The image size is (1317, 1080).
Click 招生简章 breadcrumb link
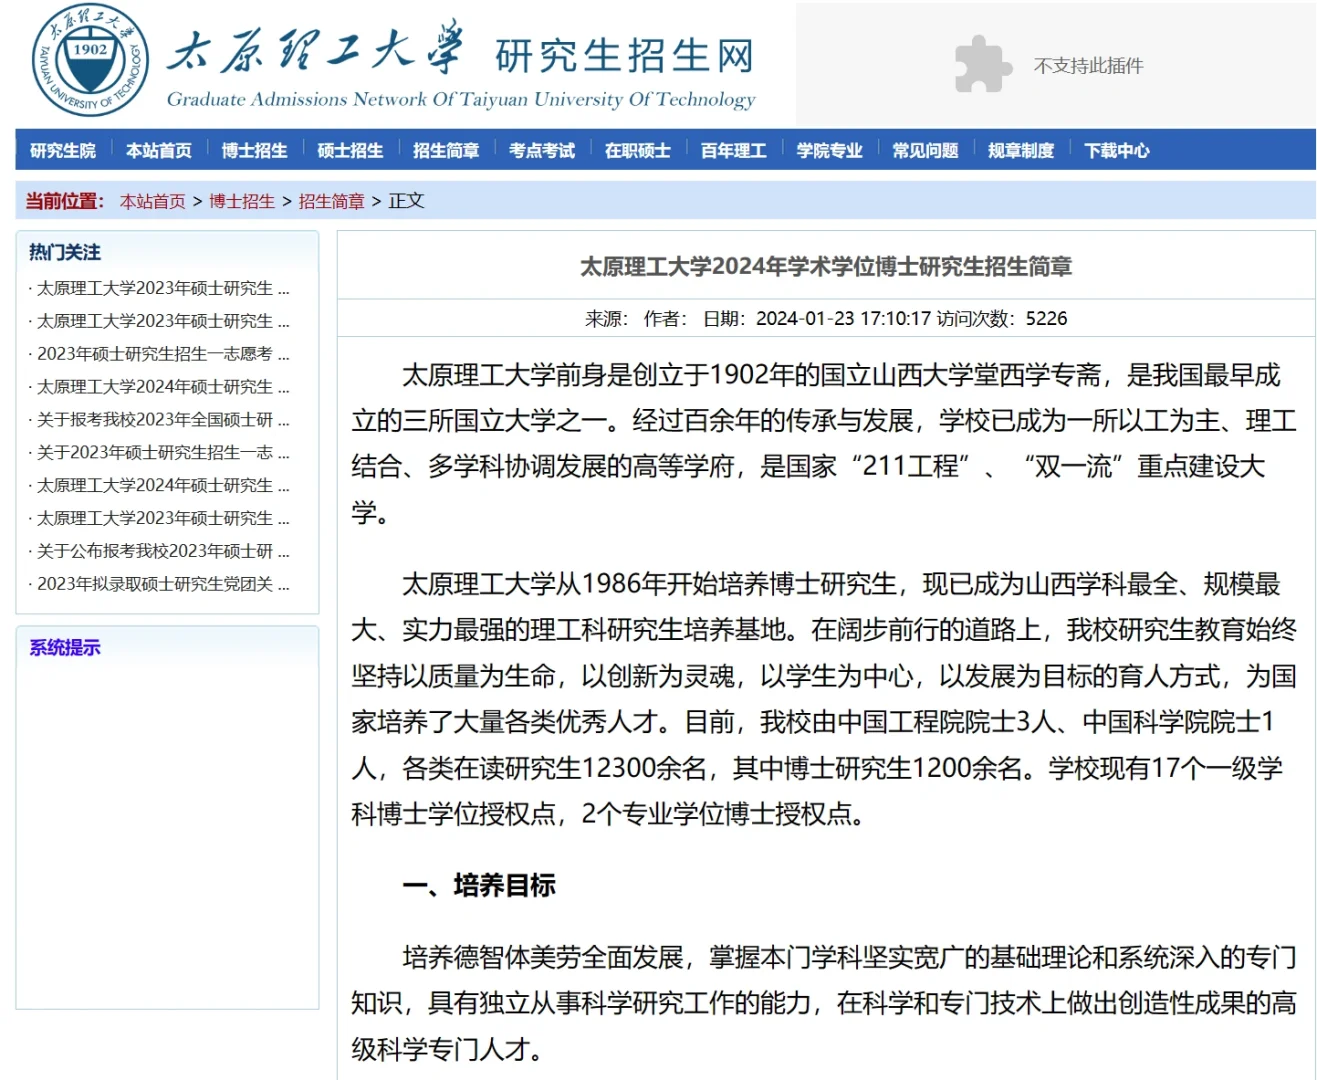332,201
